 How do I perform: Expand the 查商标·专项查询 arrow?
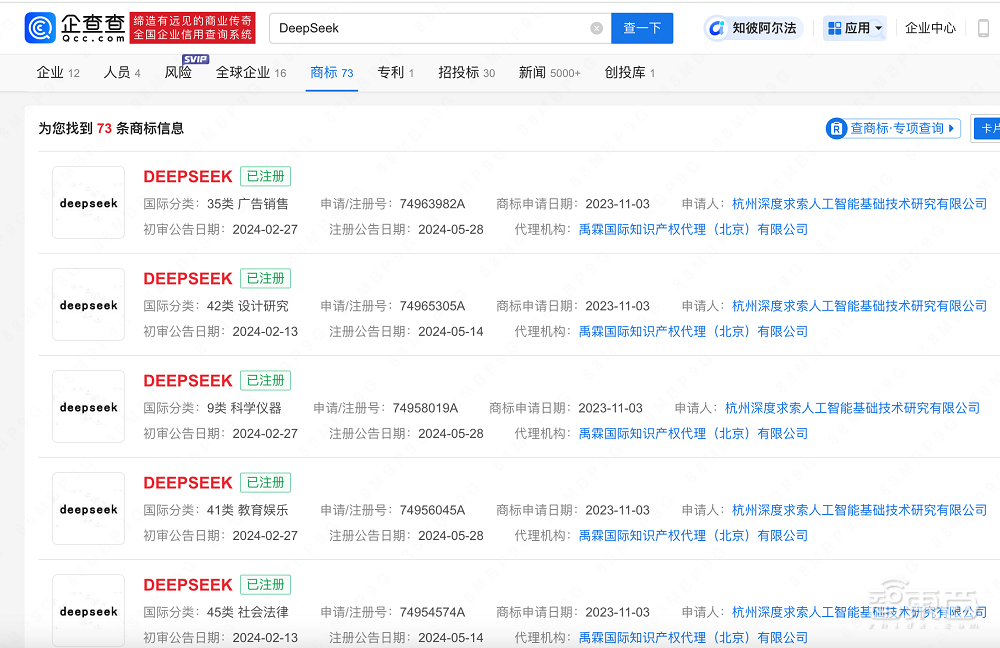click(950, 128)
